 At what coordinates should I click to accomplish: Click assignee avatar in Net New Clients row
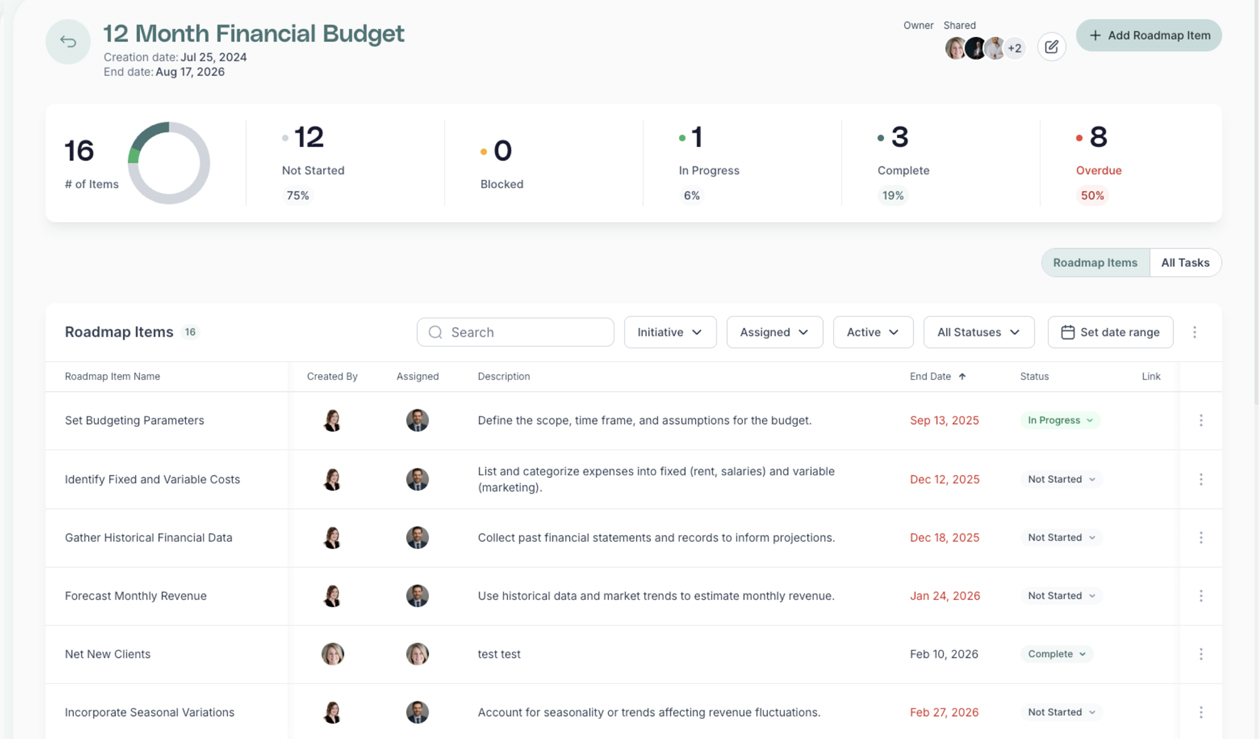[x=418, y=654]
